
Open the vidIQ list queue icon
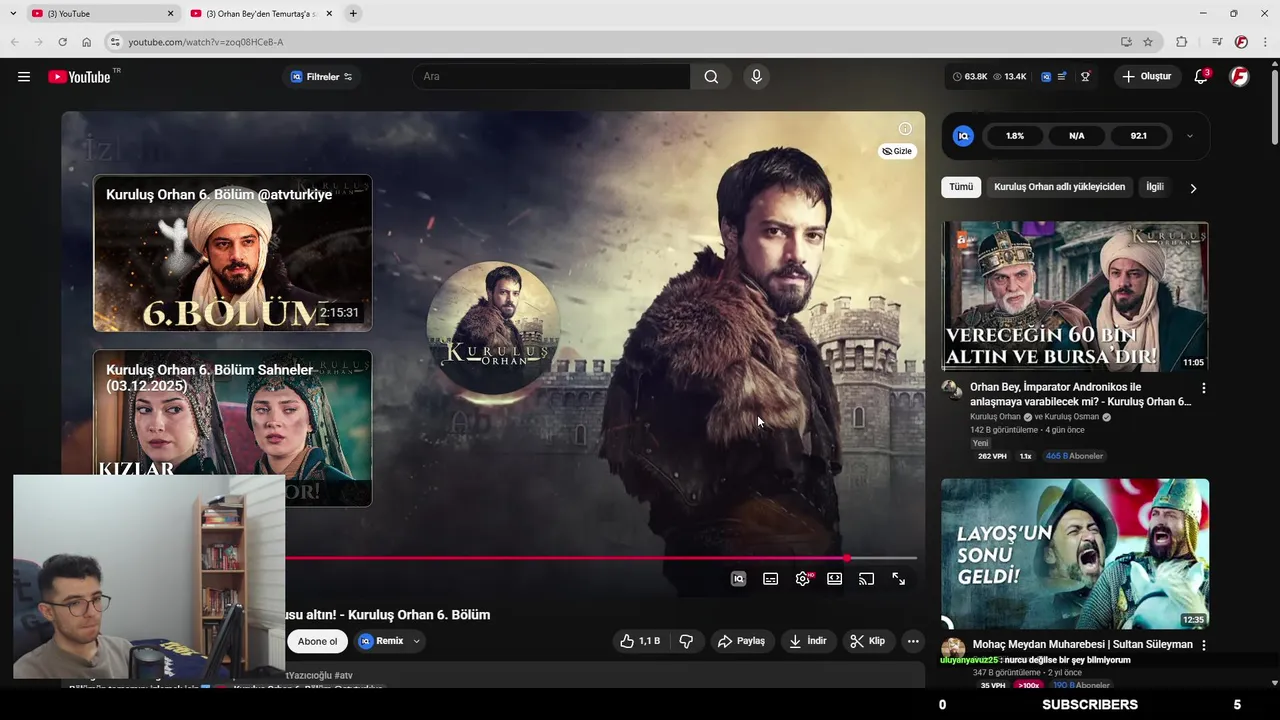tap(1062, 77)
